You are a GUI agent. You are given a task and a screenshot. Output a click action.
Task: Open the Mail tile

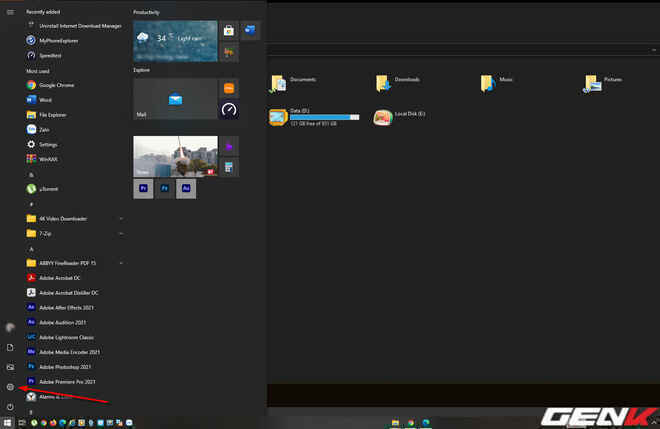[x=175, y=99]
